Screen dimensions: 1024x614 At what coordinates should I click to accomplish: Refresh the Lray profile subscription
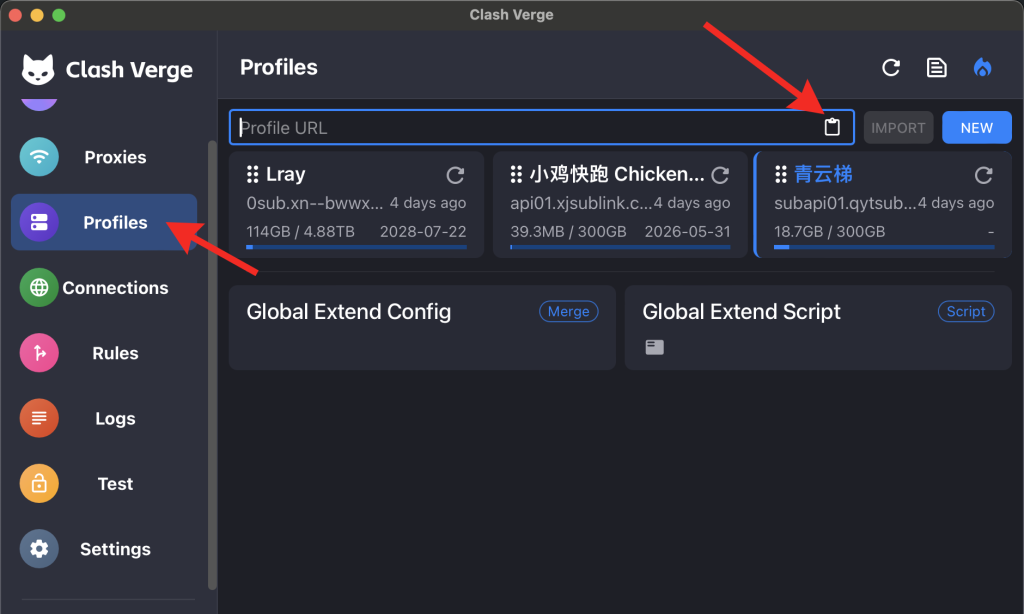455,175
